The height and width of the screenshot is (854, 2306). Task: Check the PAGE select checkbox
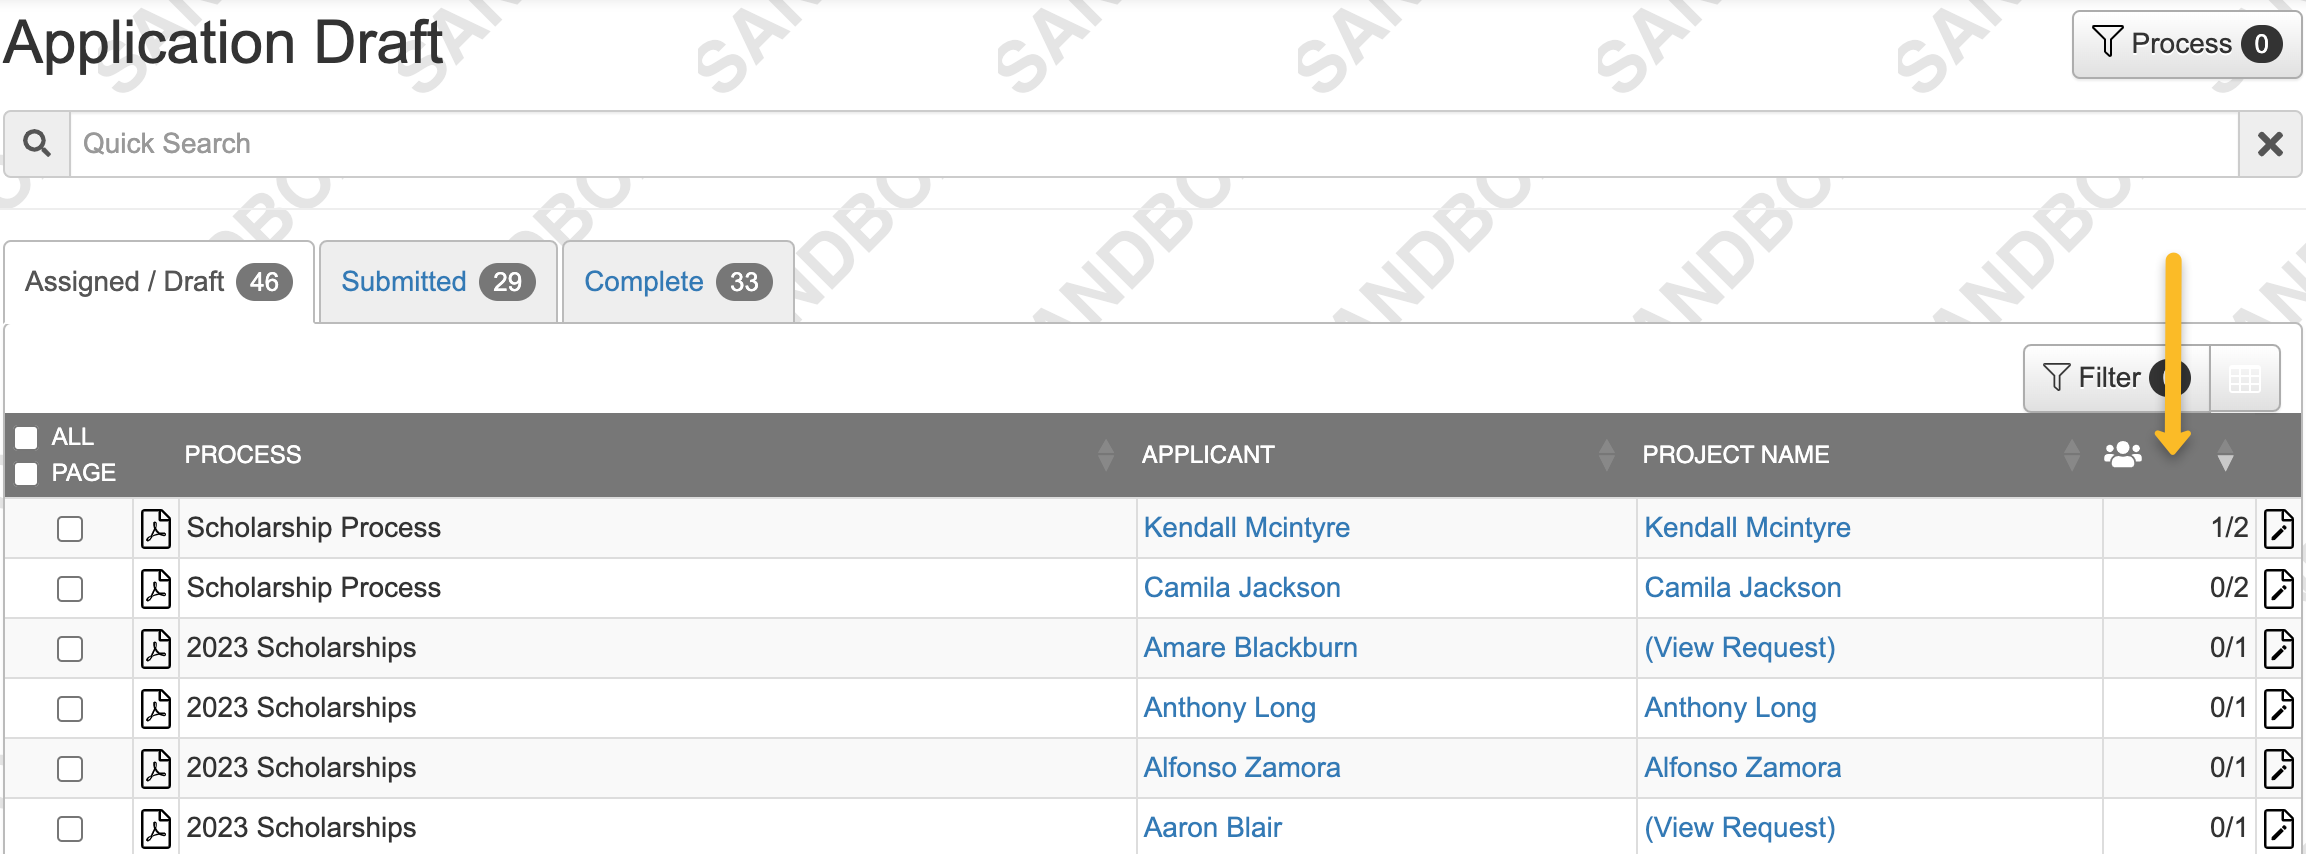coord(27,473)
